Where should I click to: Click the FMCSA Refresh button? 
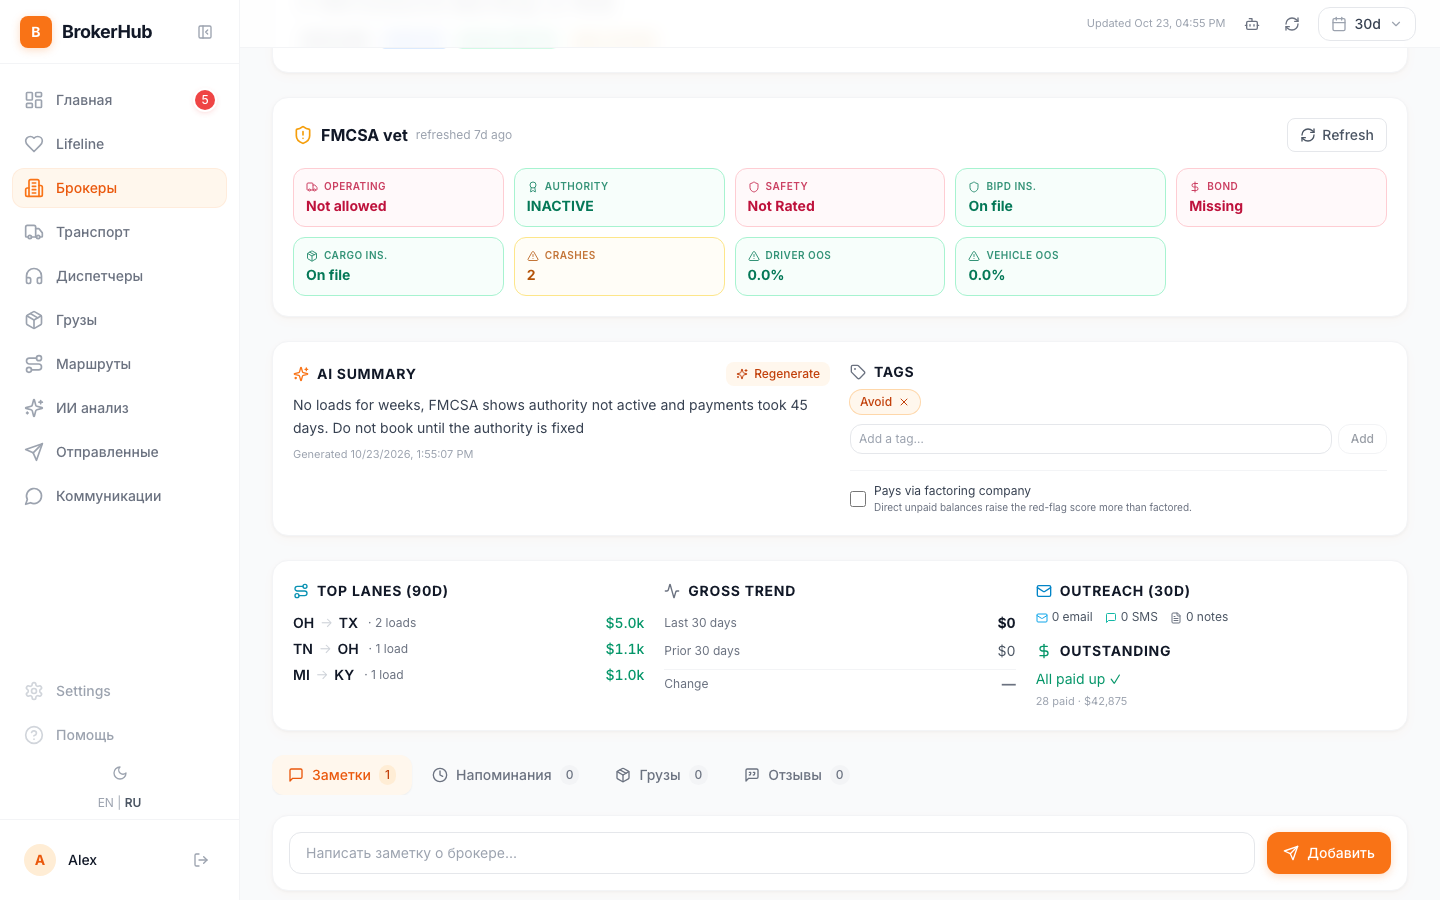click(1337, 135)
